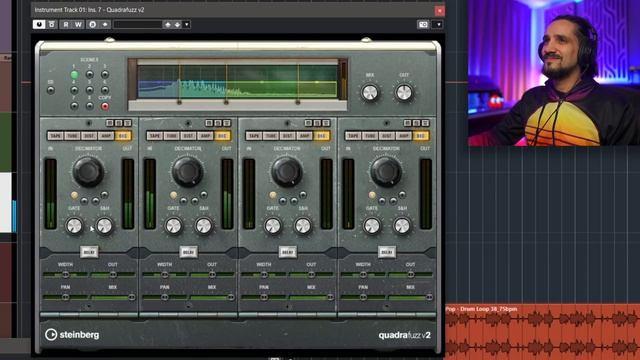The image size is (640, 360).
Task: Toggle DELAY button in band 2
Action: (188, 252)
